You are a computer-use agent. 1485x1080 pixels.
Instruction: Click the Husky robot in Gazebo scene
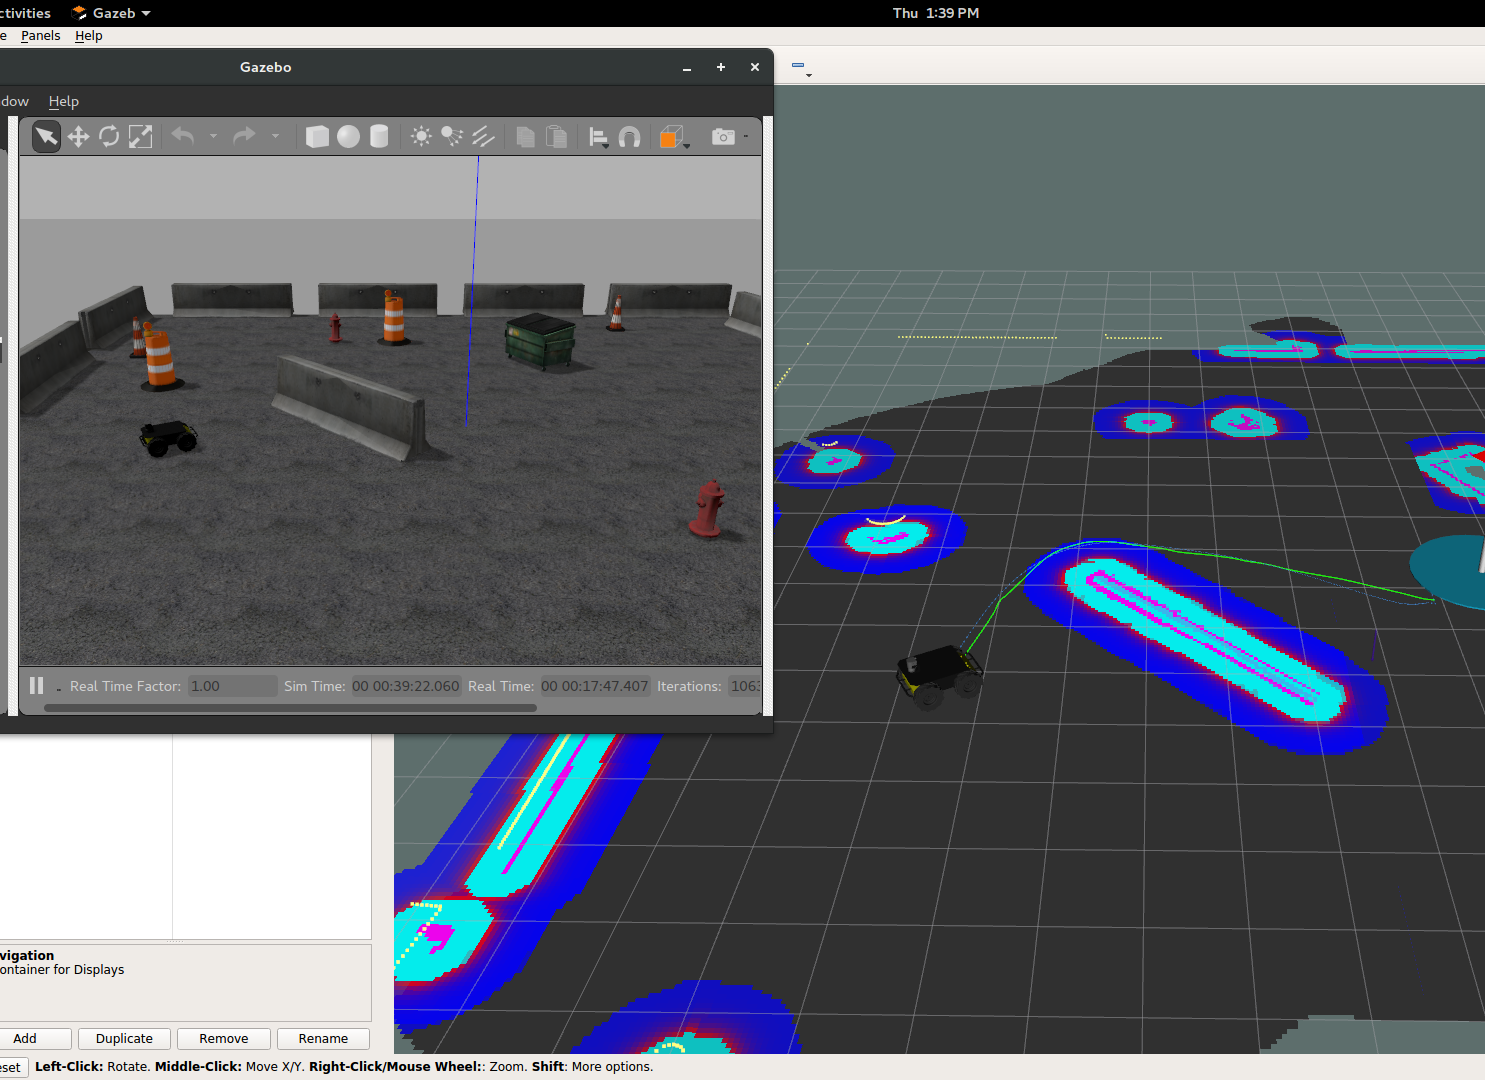[x=168, y=438]
